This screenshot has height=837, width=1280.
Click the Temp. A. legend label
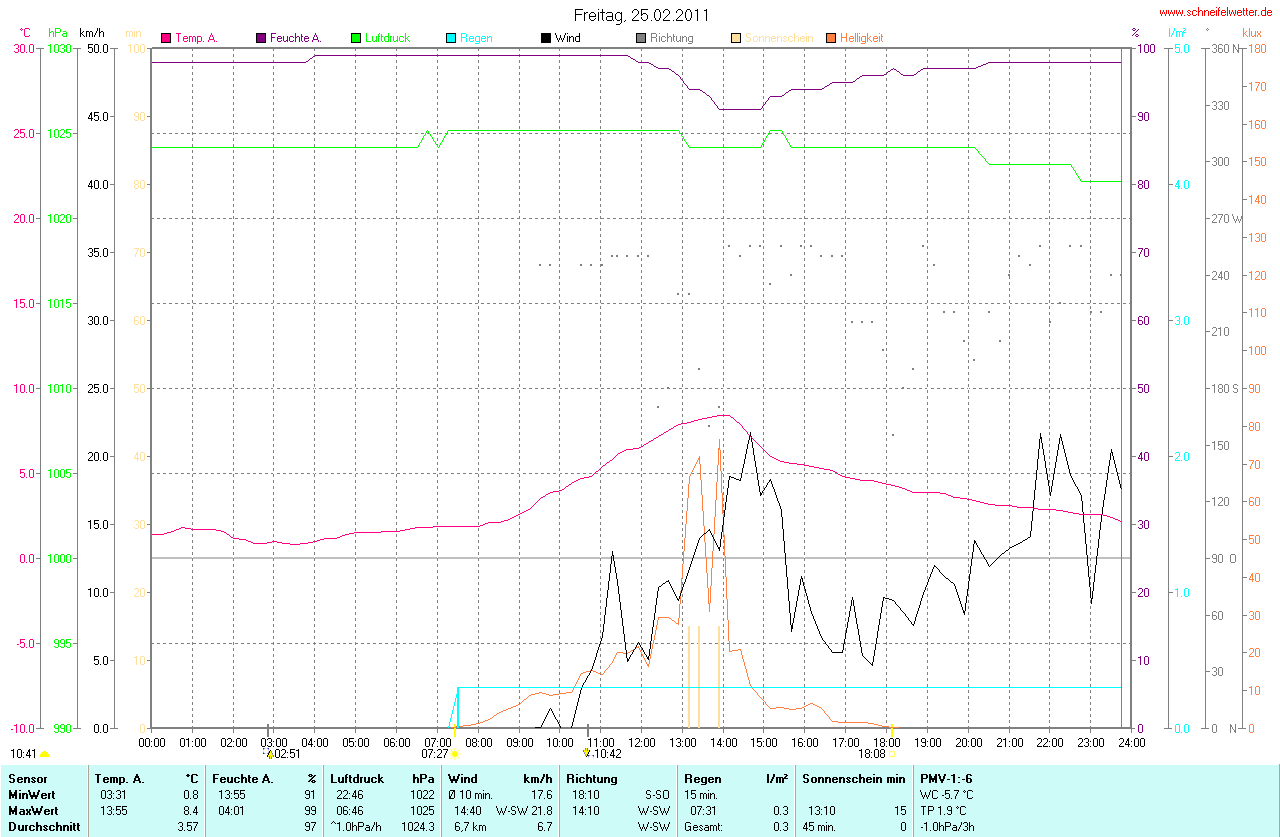pyautogui.click(x=196, y=38)
